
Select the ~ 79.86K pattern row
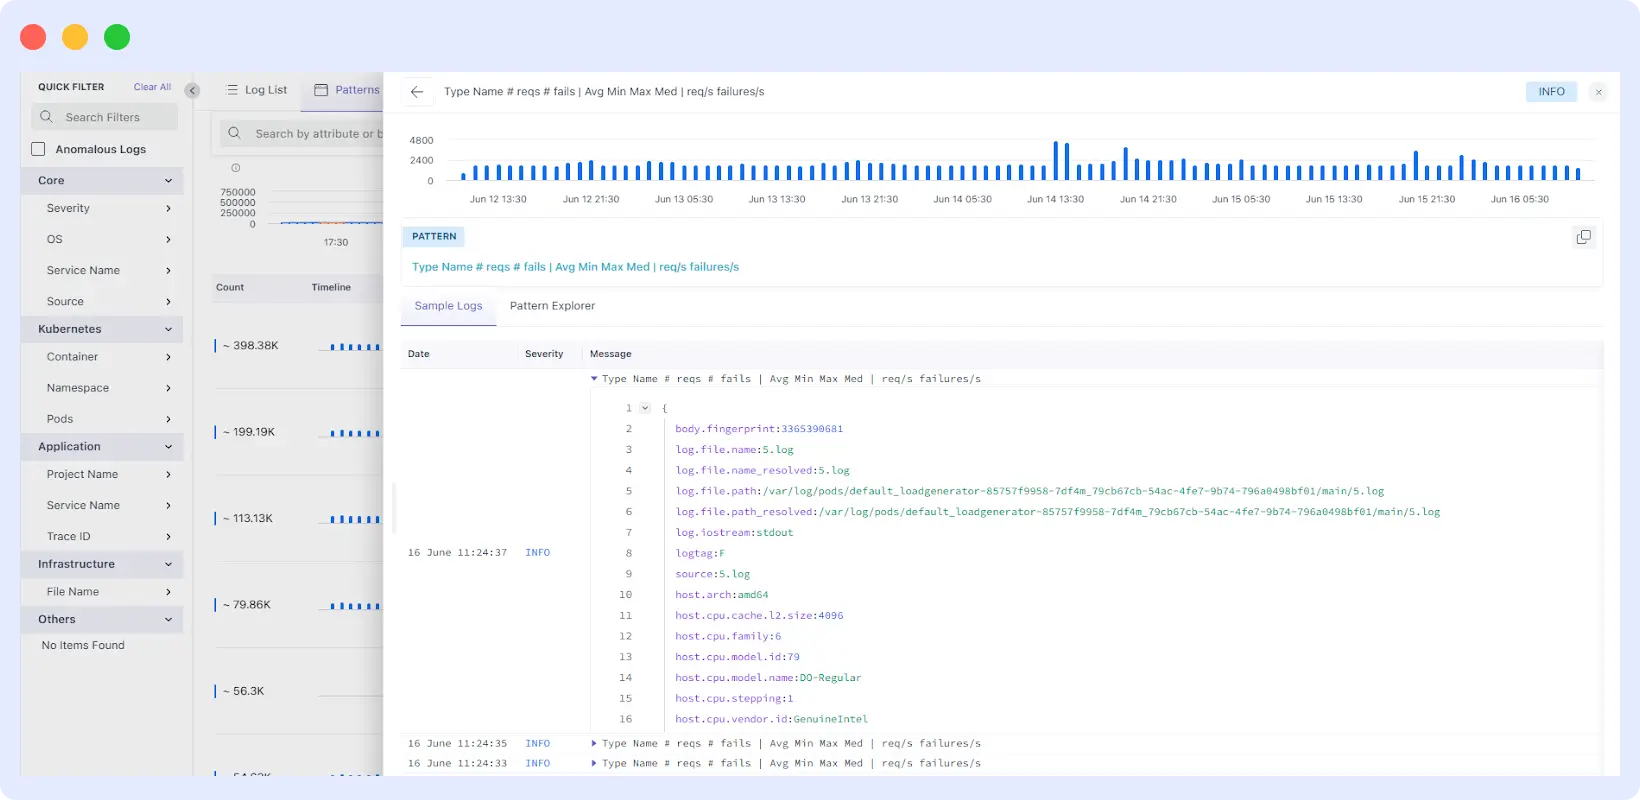coord(298,605)
